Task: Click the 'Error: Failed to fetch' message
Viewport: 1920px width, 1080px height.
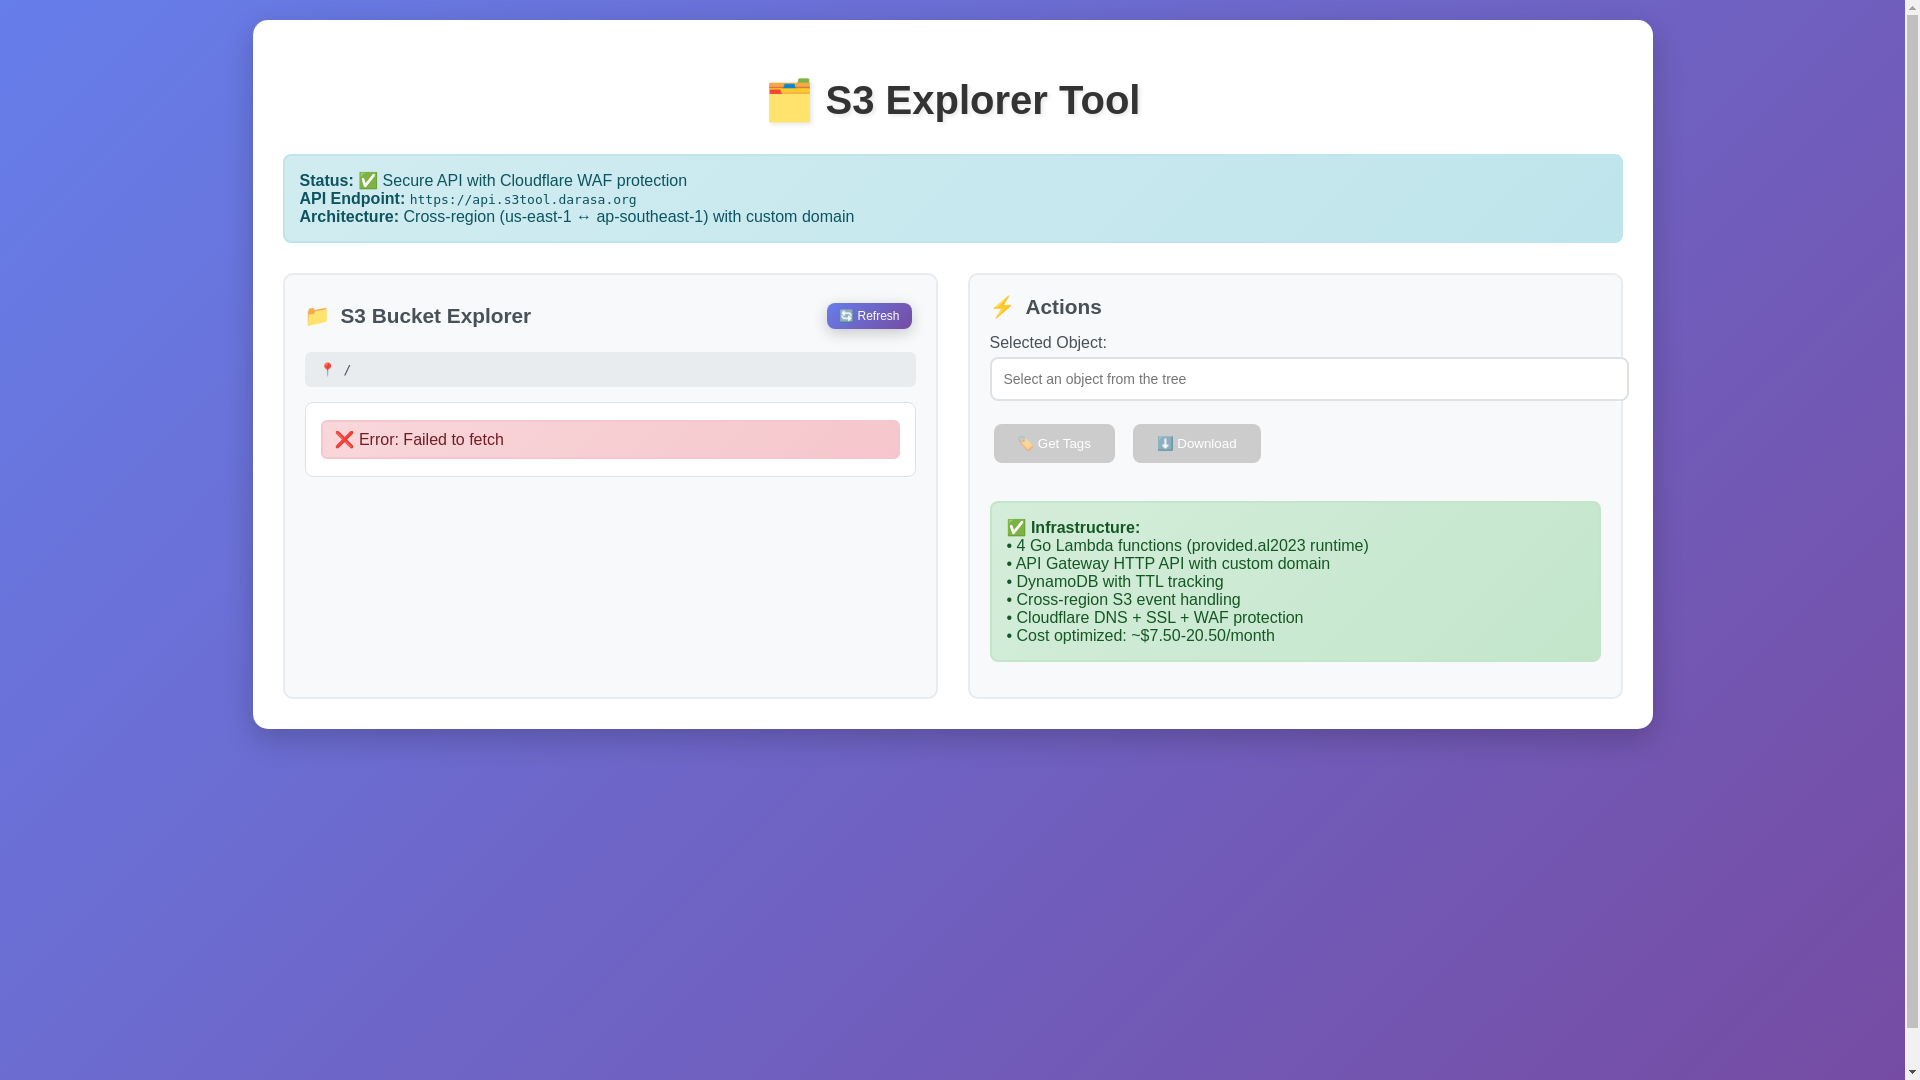Action: [x=609, y=440]
